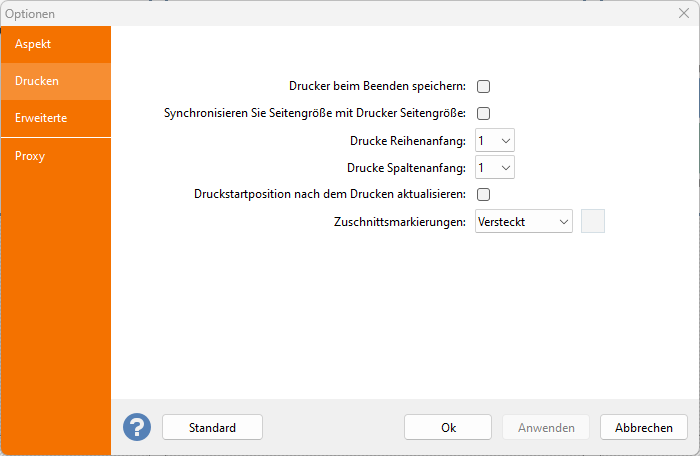The width and height of the screenshot is (700, 456).
Task: Expand the 'Drucke Reihenanfang' dropdown
Action: 495,140
